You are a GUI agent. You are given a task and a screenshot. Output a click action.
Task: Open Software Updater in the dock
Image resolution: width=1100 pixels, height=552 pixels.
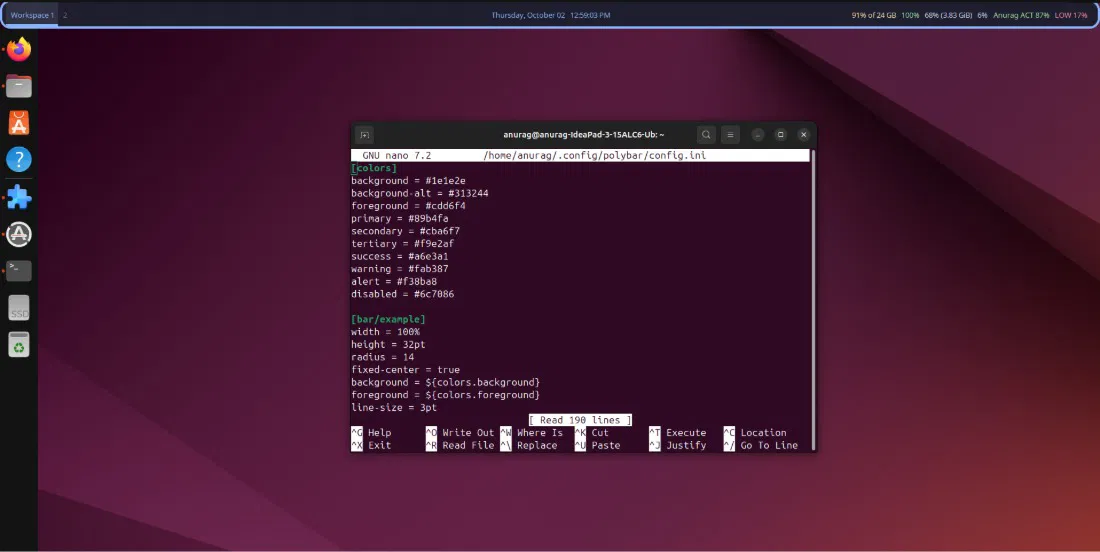(x=19, y=234)
